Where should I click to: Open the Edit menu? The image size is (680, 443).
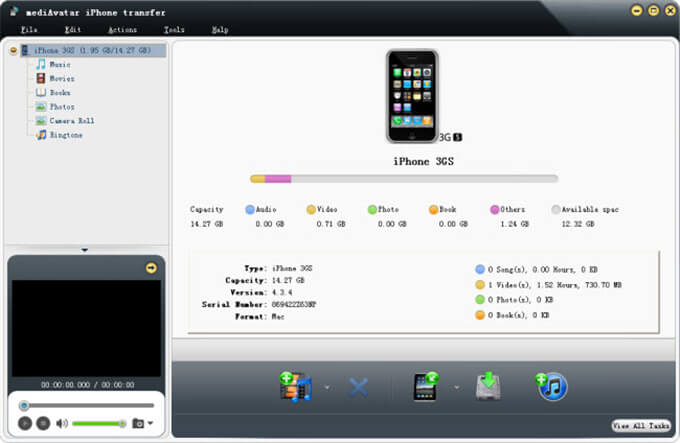point(72,29)
